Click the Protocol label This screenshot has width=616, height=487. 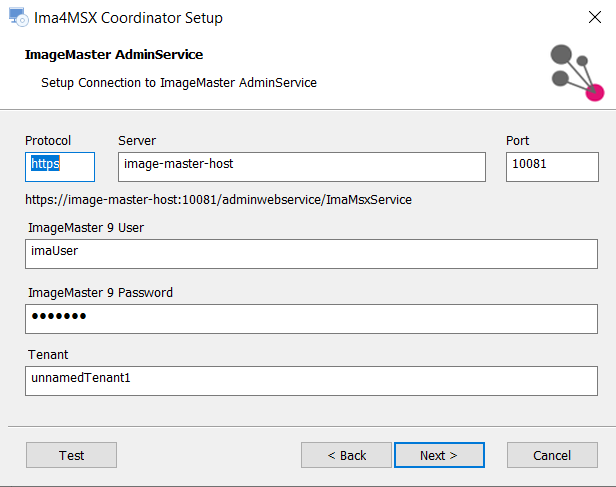point(48,141)
